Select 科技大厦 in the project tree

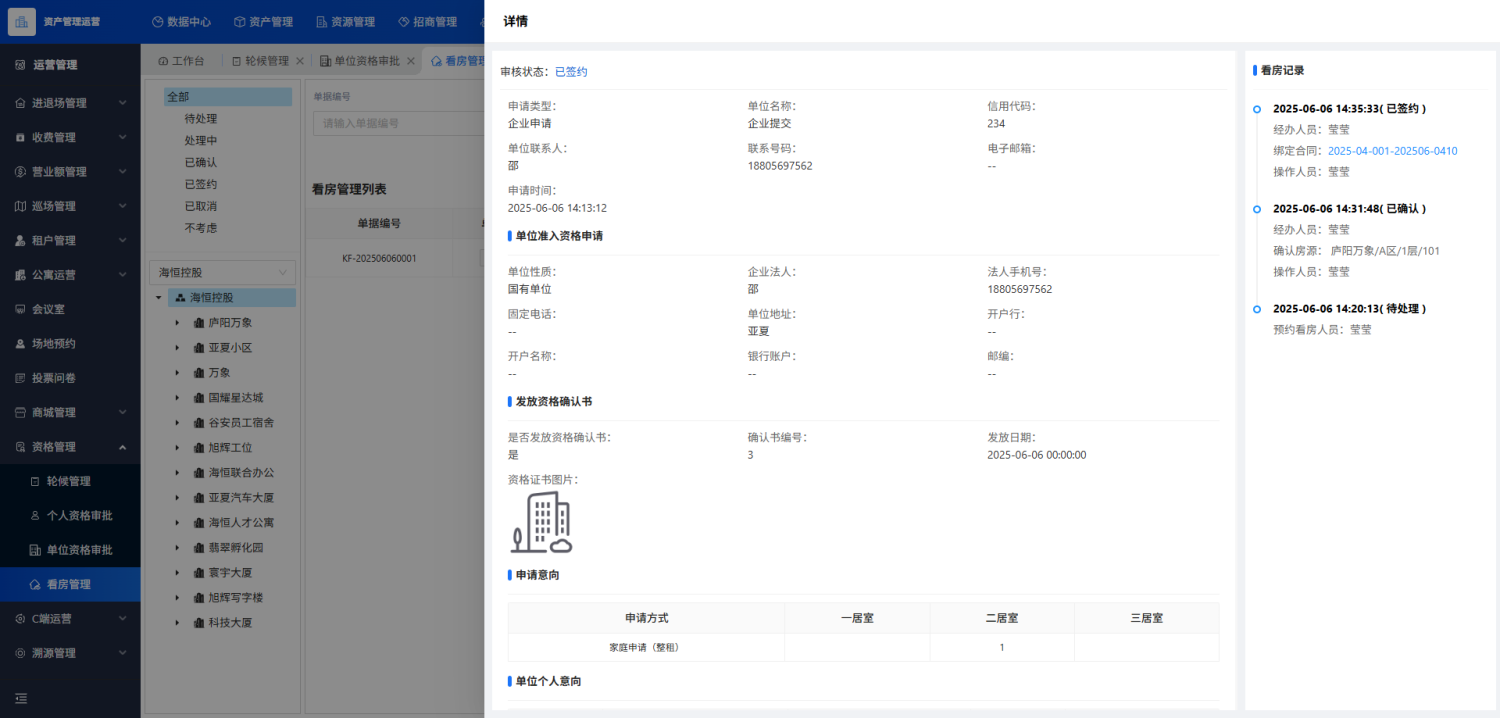pos(230,623)
